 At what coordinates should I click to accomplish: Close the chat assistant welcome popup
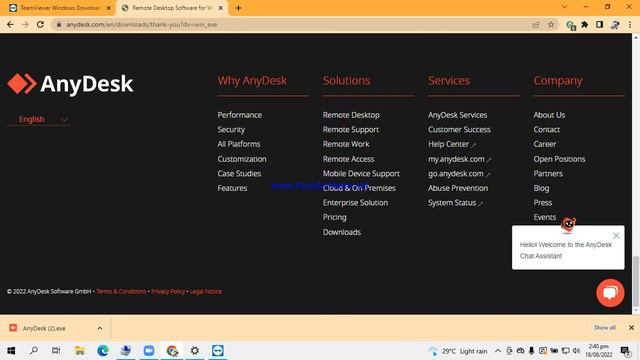coord(616,236)
